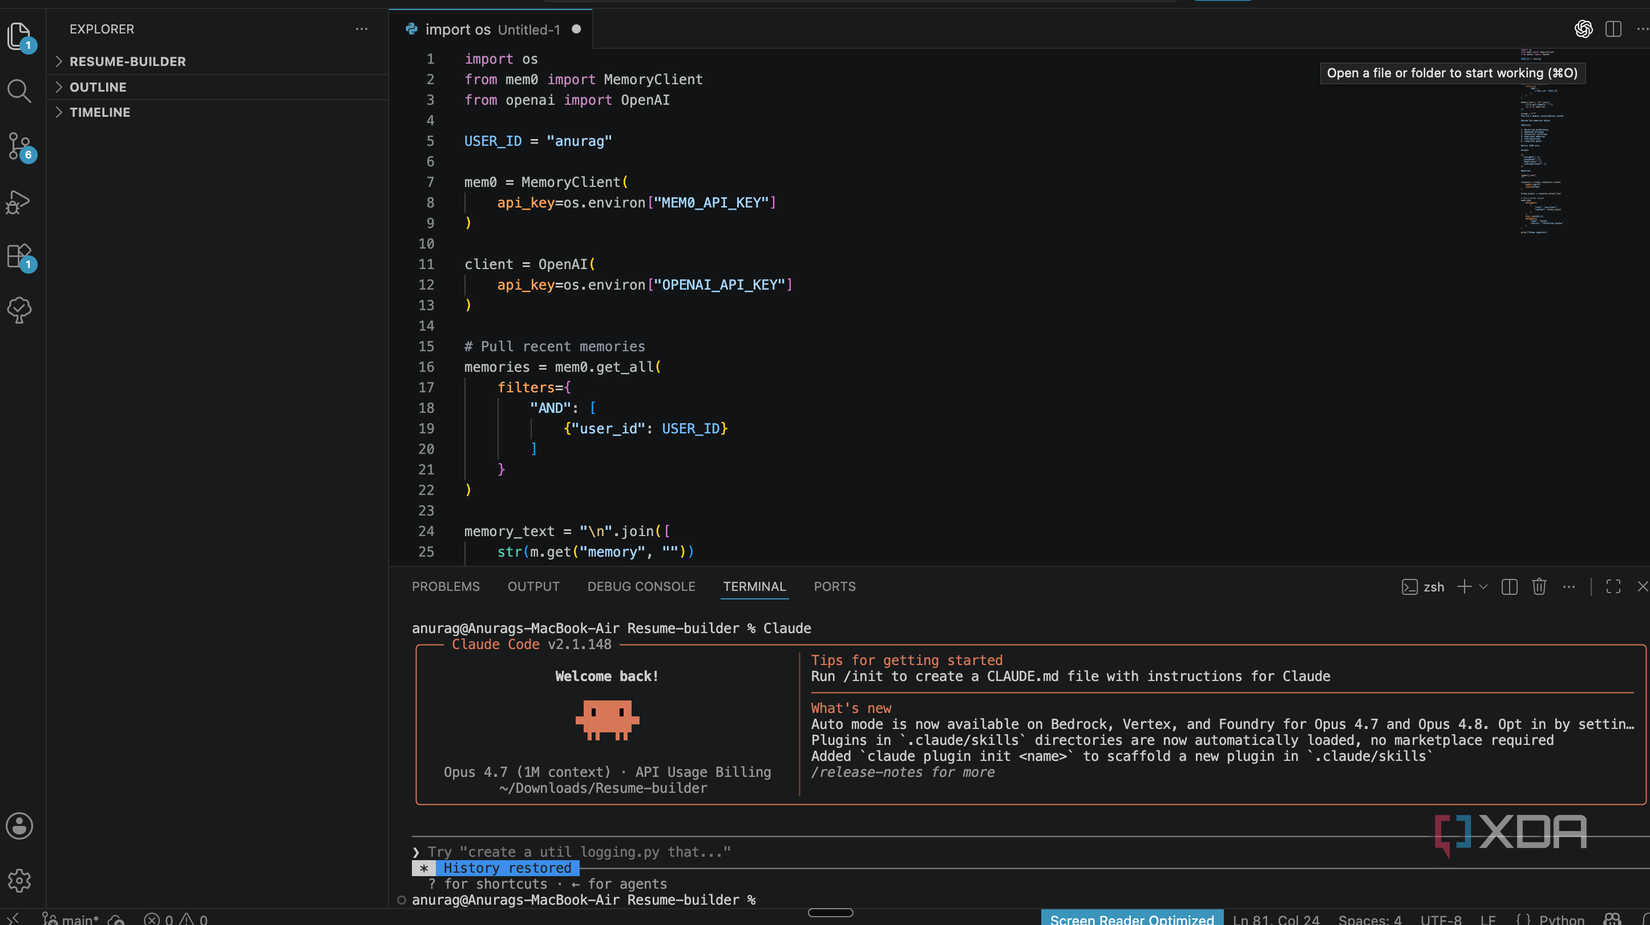
Task: Click the line 'from mem0 import MemoryClient'
Action: [x=583, y=79]
